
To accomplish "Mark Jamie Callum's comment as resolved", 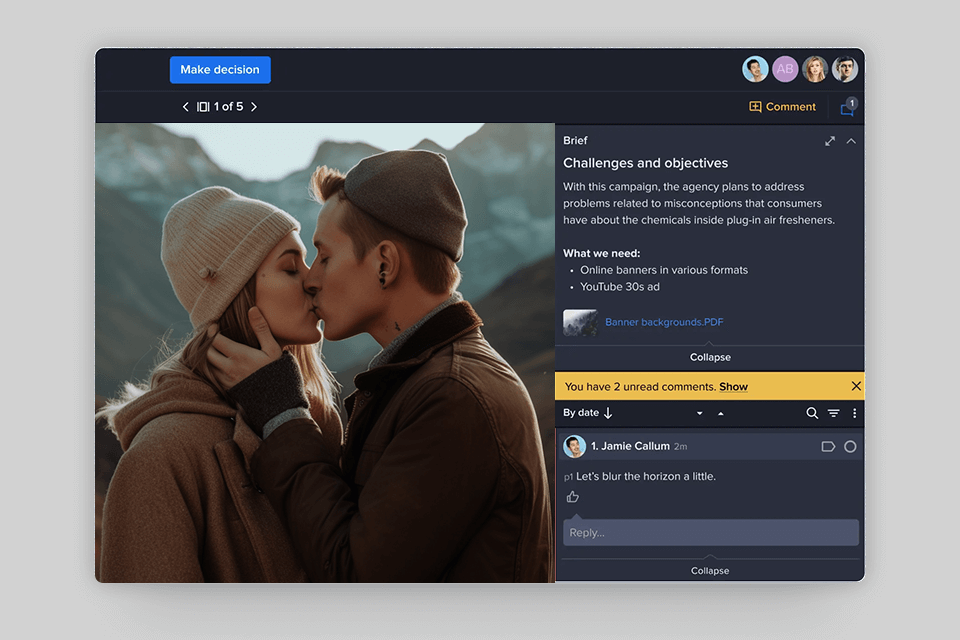I will pyautogui.click(x=850, y=446).
